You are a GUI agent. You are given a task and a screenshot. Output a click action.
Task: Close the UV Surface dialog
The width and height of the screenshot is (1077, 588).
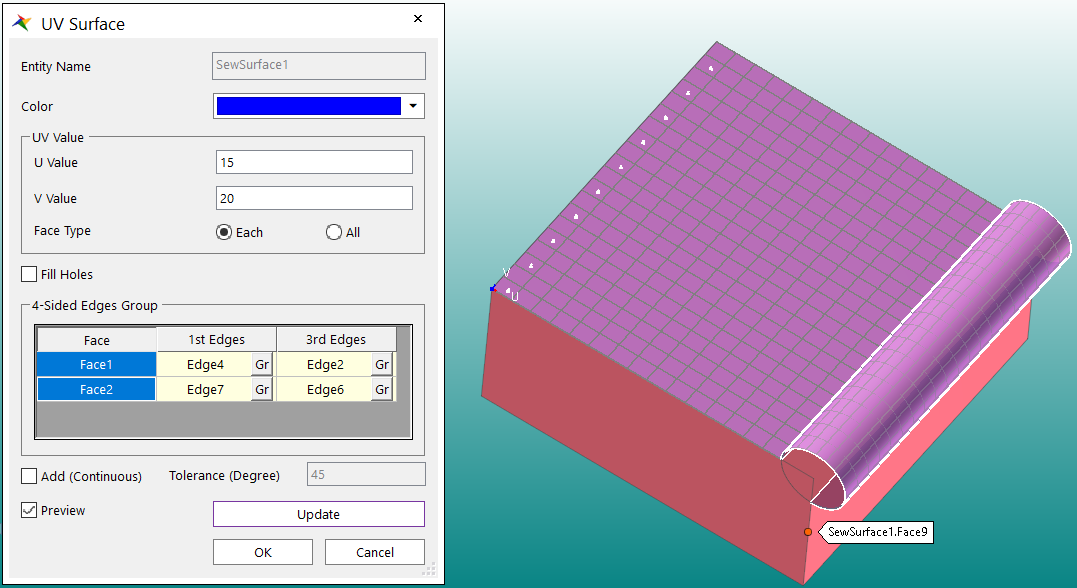[417, 19]
